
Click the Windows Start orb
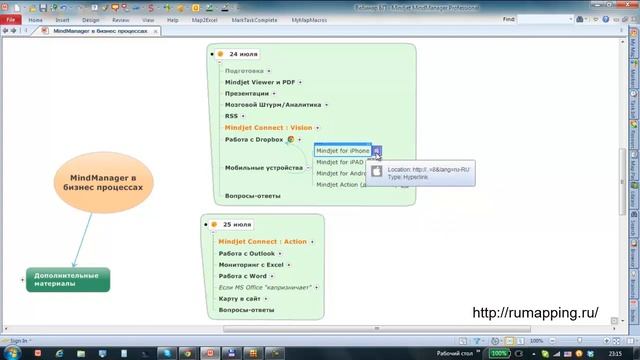[12, 353]
